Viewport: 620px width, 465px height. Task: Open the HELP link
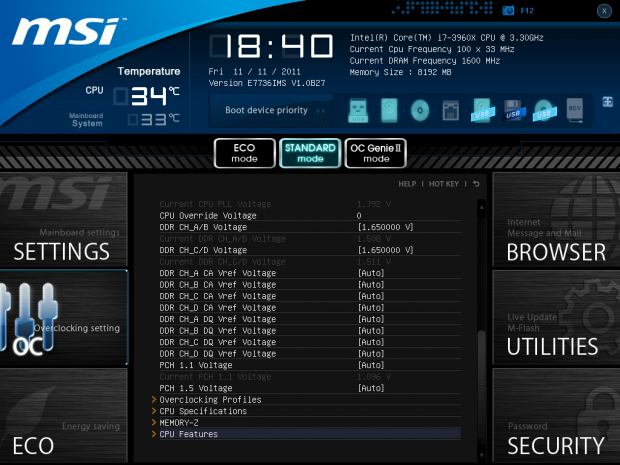click(x=407, y=184)
